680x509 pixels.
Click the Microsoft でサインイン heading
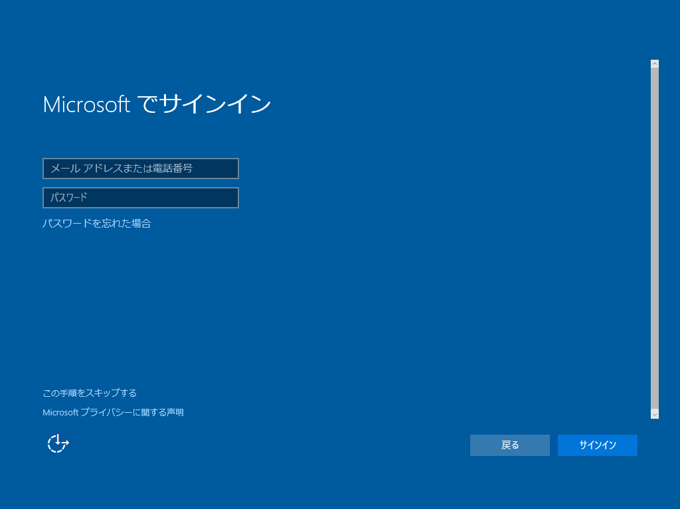pyautogui.click(x=157, y=104)
